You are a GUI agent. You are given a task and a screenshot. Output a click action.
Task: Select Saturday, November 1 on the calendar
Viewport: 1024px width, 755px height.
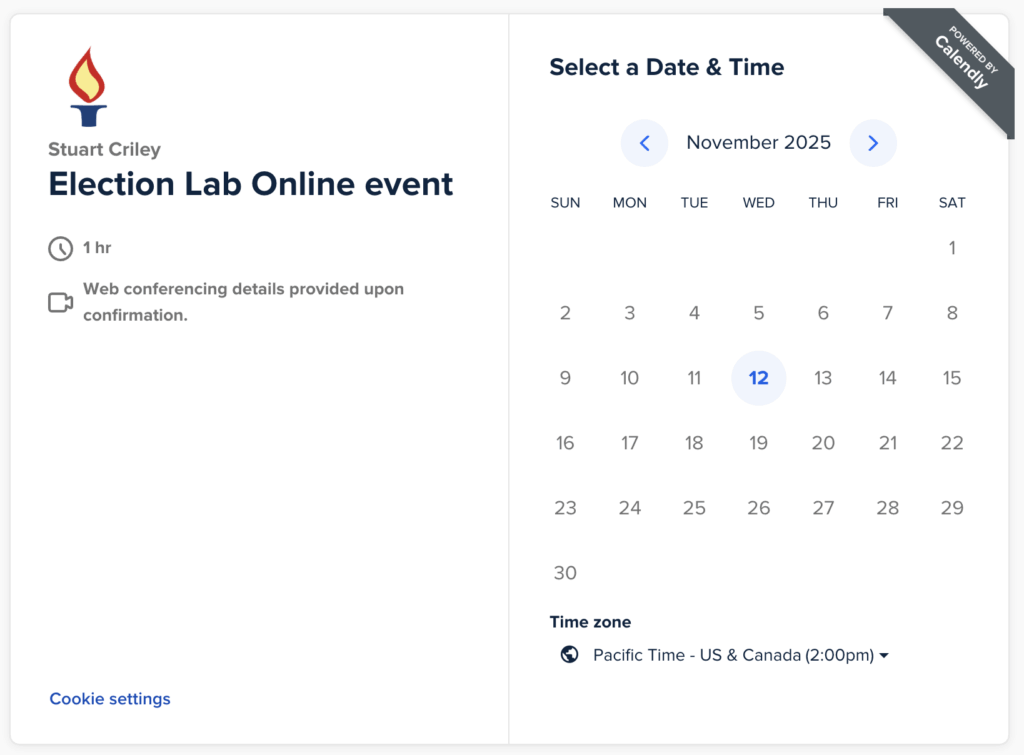click(x=951, y=248)
